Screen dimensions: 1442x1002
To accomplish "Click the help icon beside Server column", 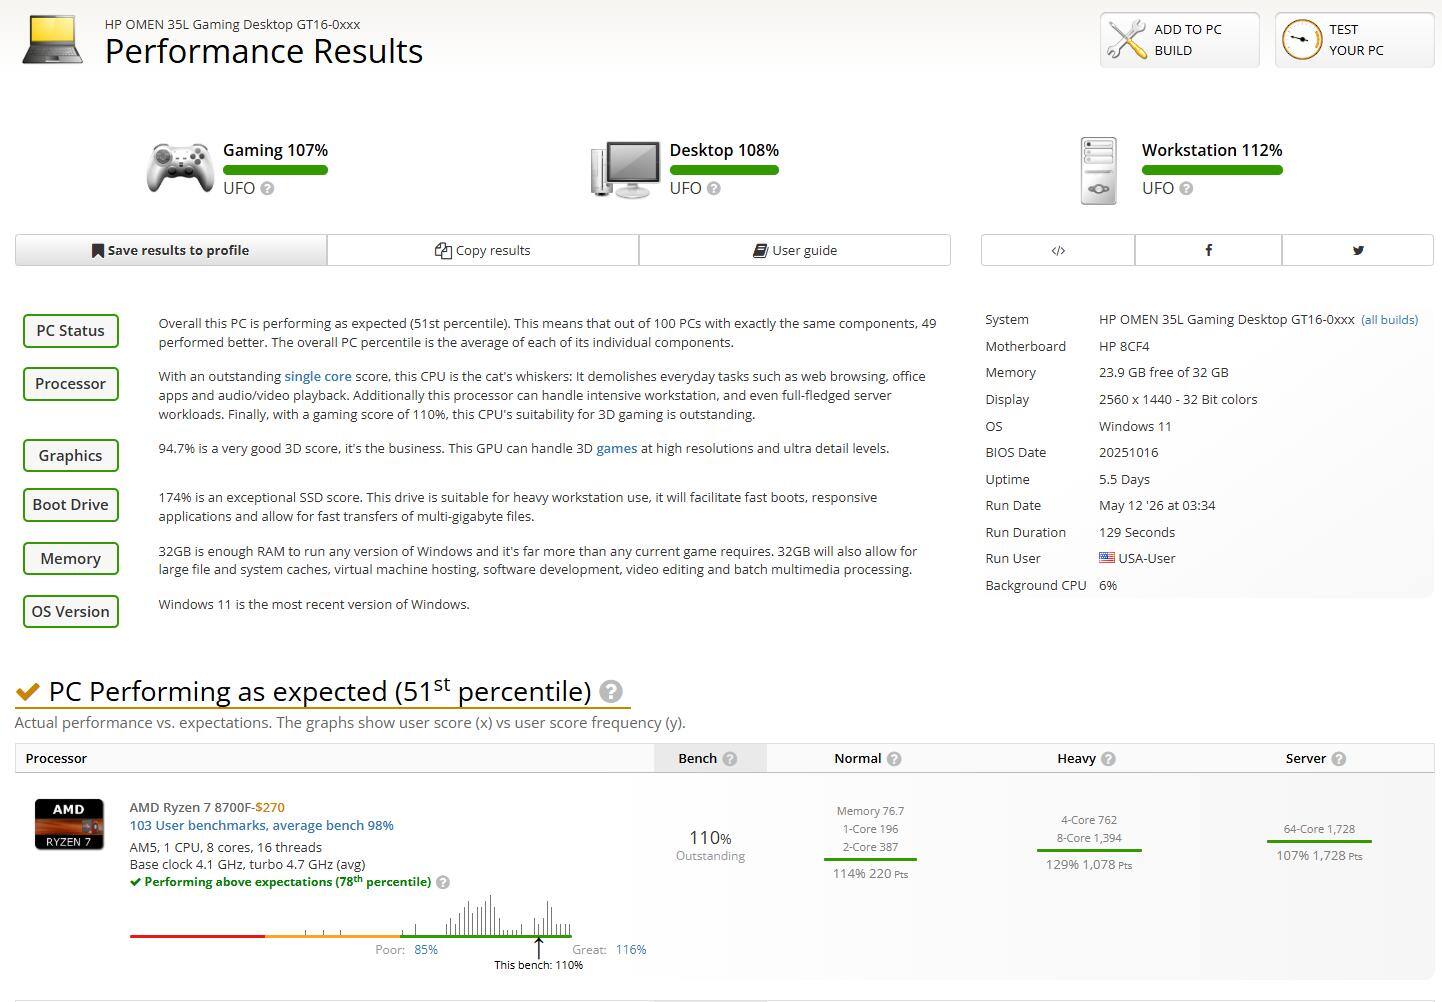I will pos(1339,759).
